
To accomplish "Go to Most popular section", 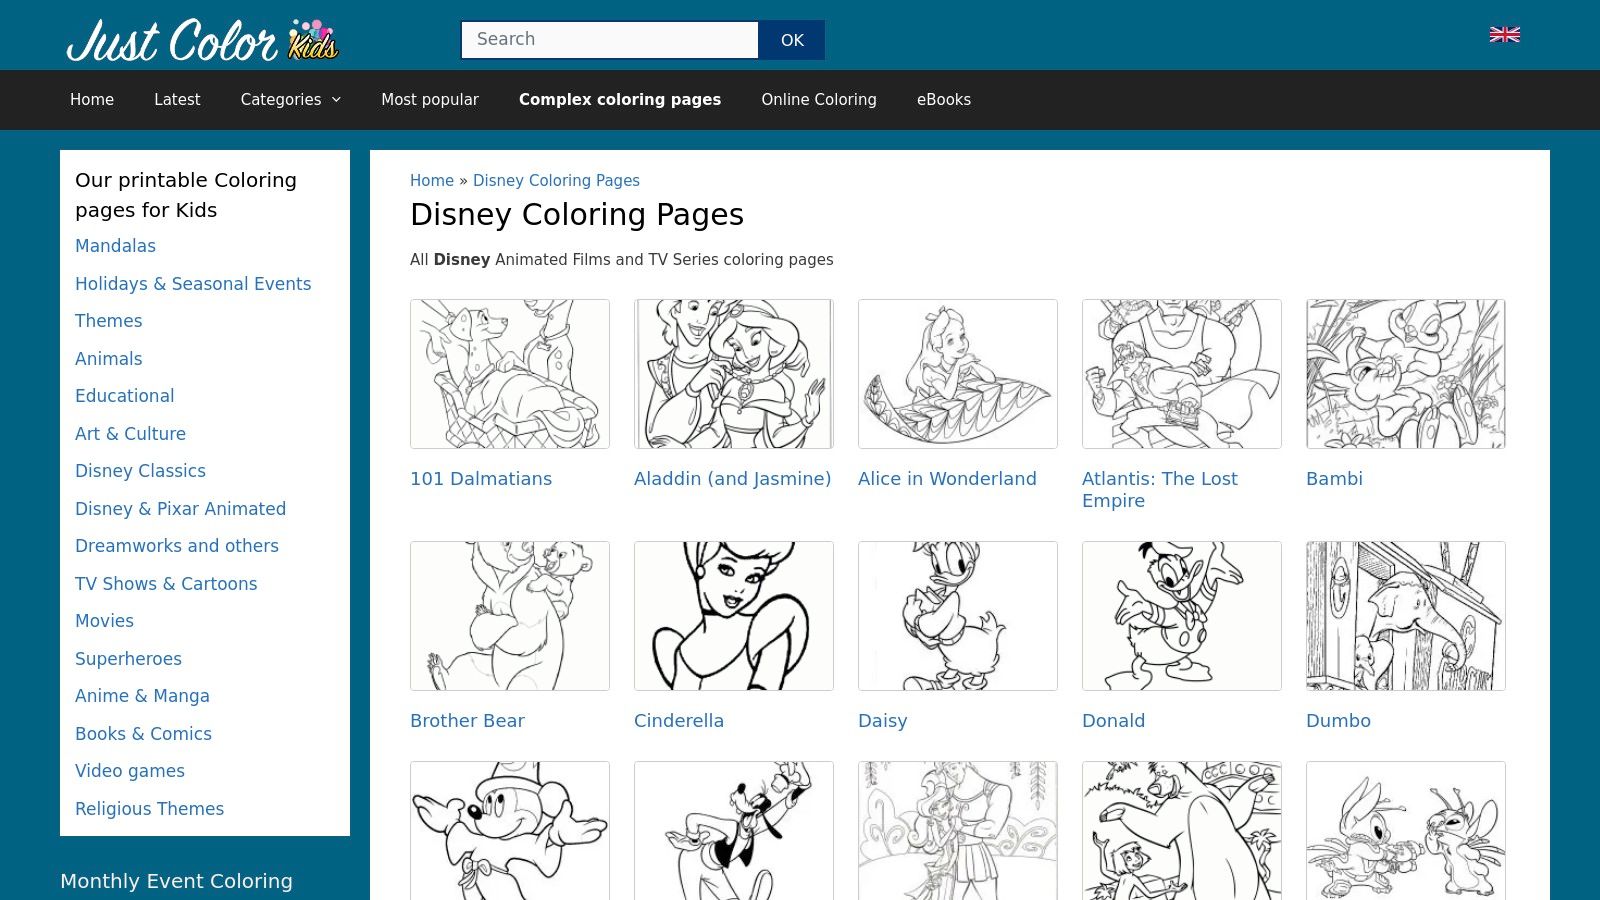I will tap(430, 100).
